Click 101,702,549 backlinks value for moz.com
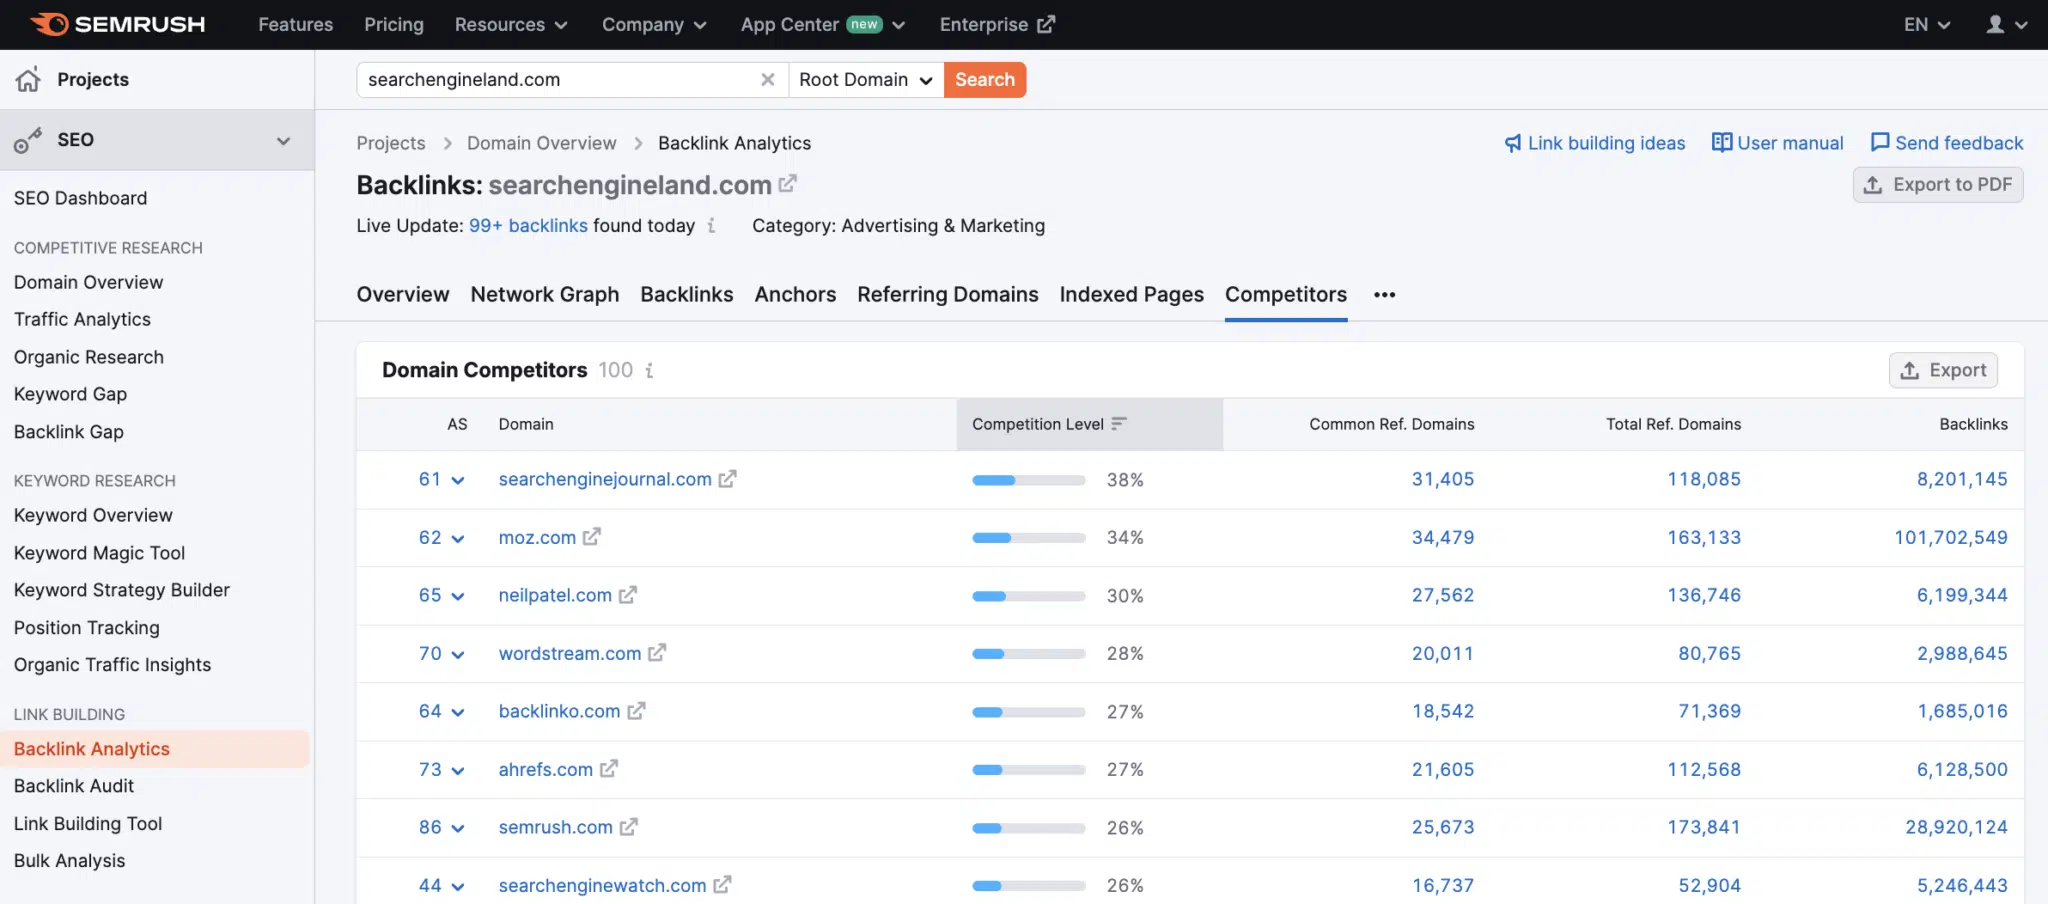Viewport: 2048px width, 904px height. 1950,537
